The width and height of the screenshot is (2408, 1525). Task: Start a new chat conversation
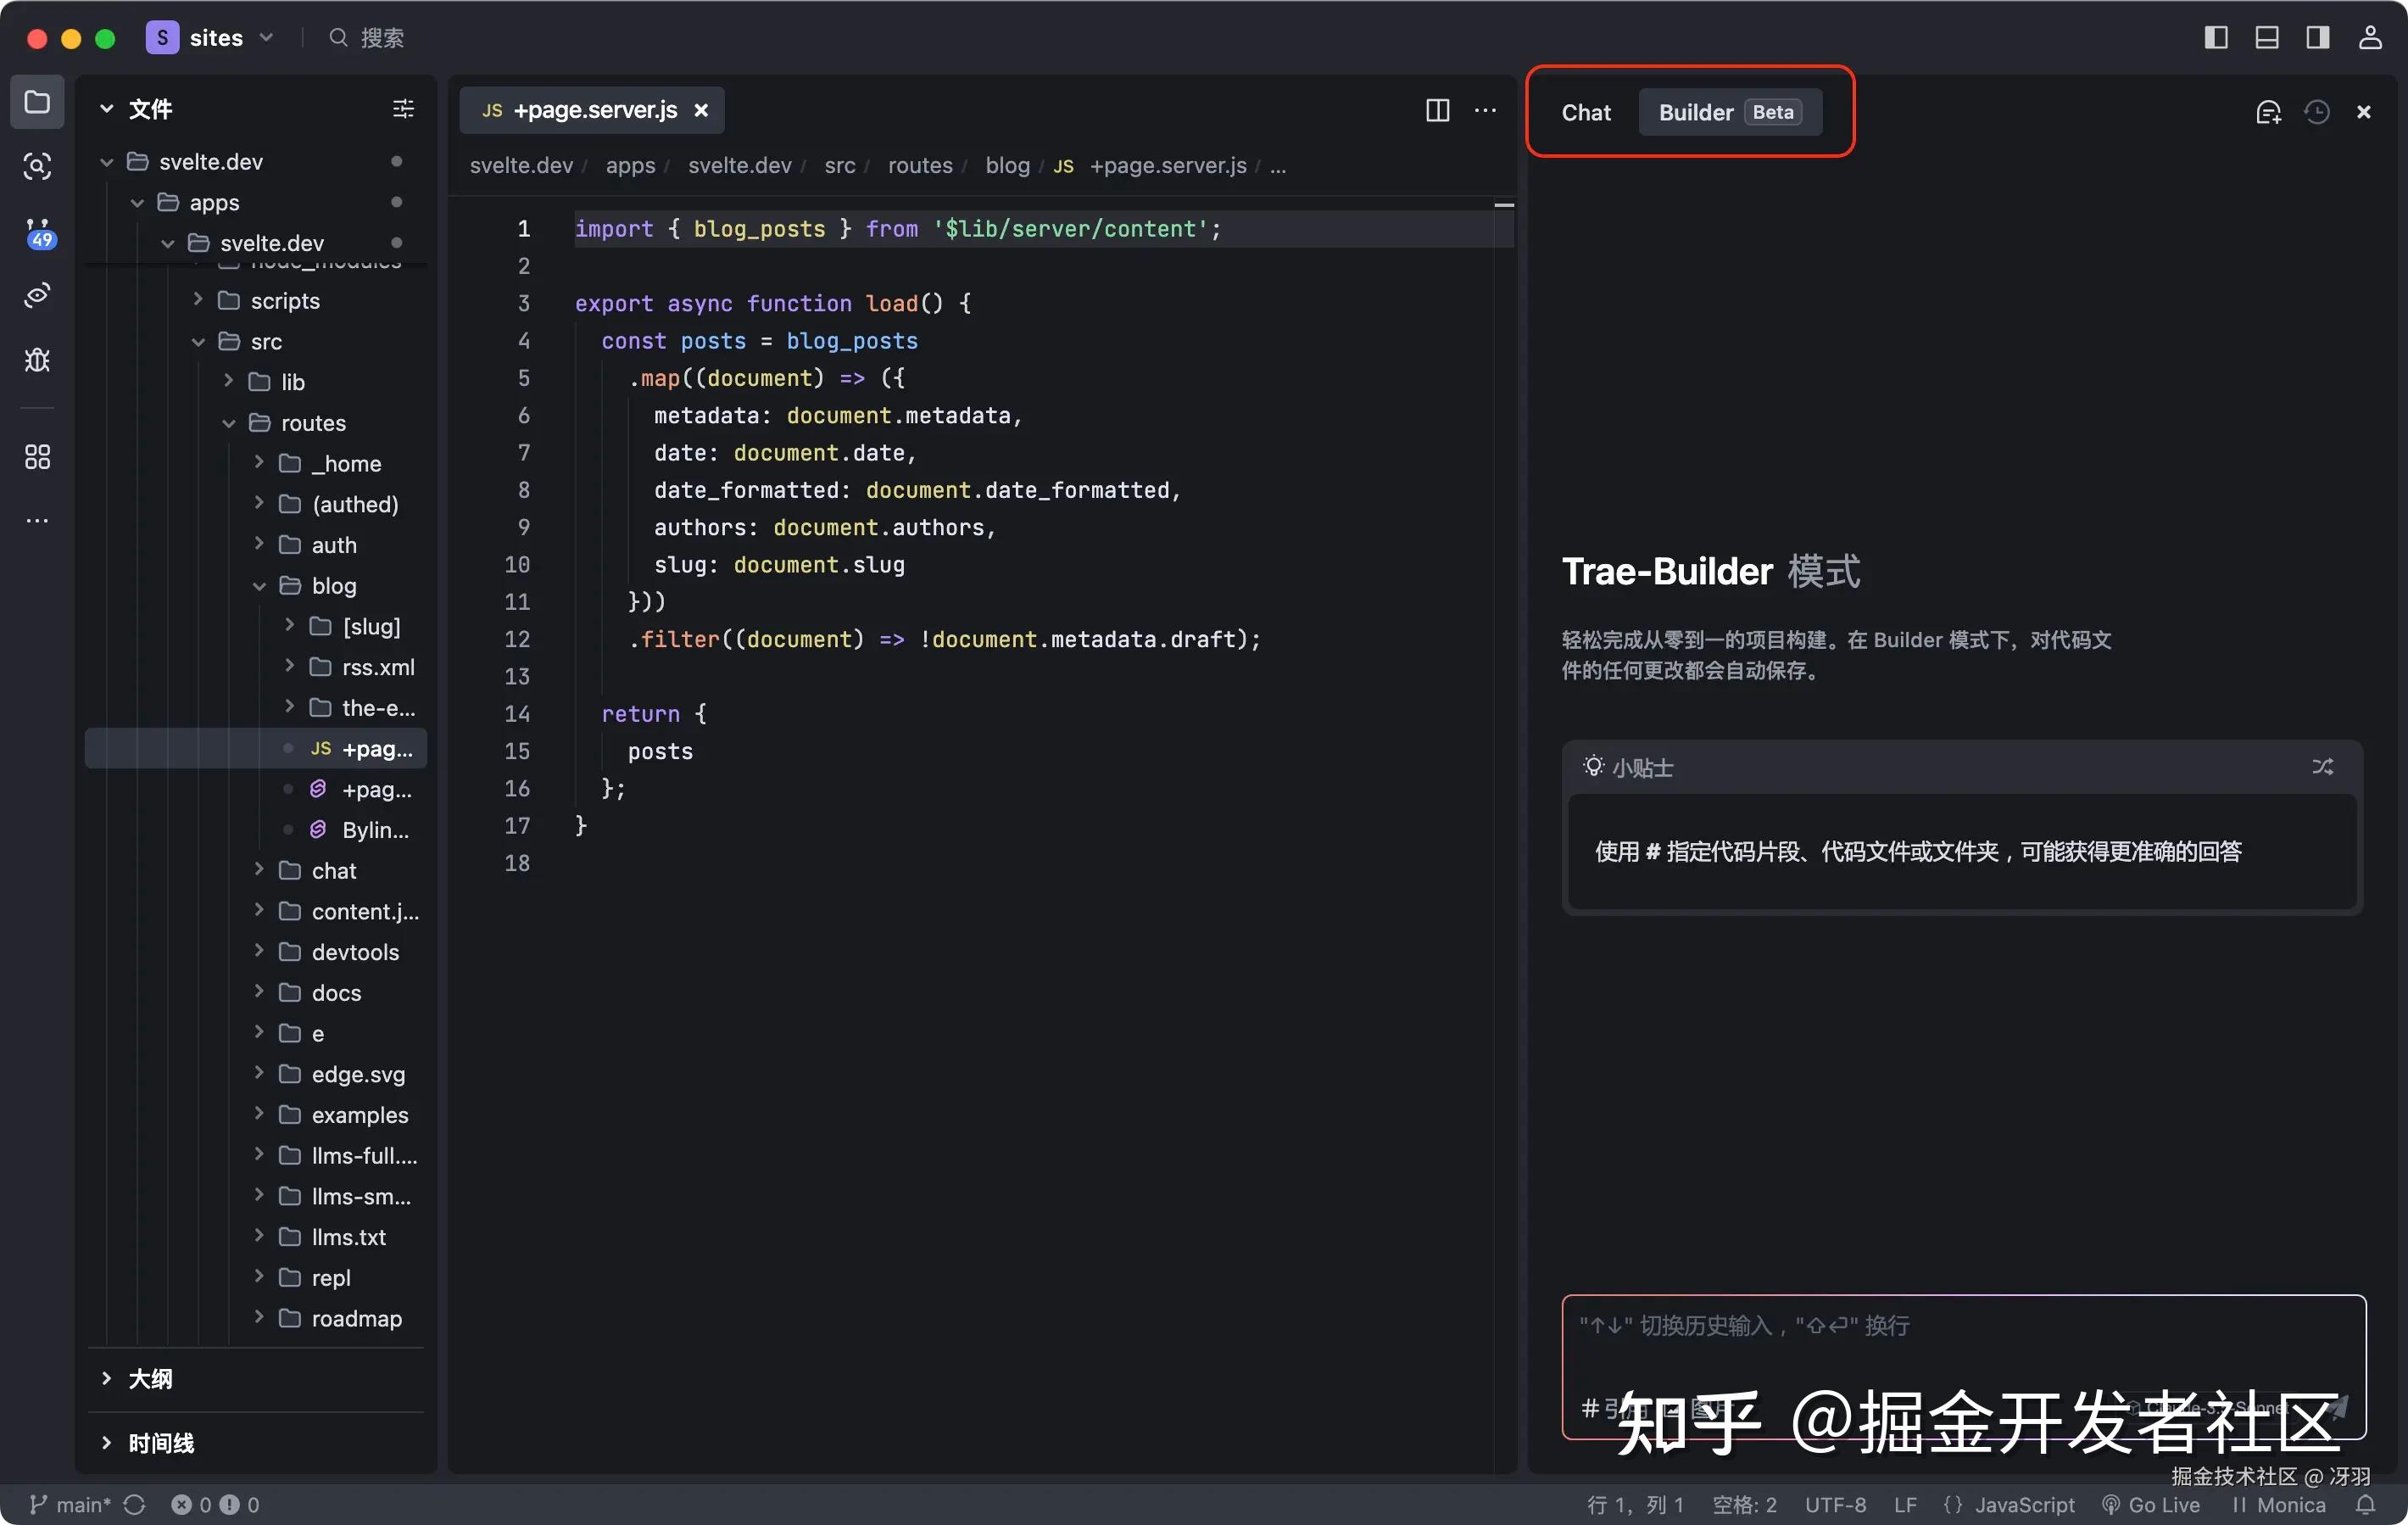point(2269,111)
